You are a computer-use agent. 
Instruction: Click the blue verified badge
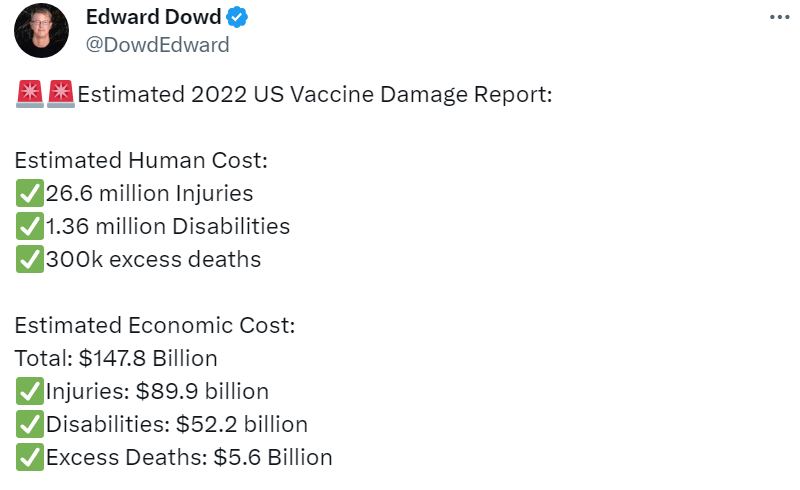pos(238,17)
